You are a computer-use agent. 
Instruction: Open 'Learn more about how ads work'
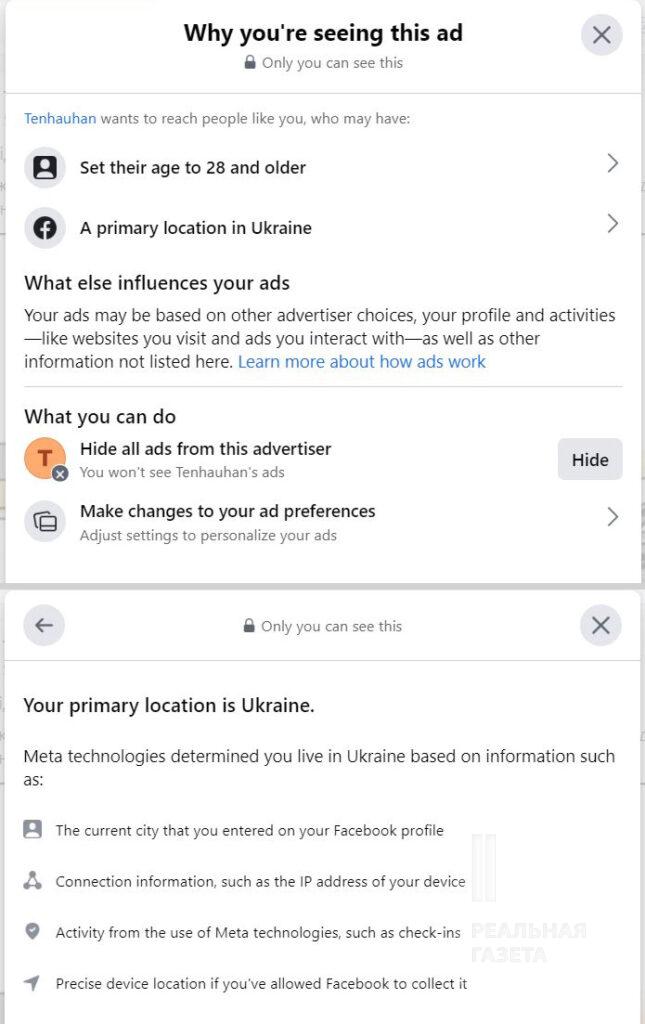coord(361,362)
